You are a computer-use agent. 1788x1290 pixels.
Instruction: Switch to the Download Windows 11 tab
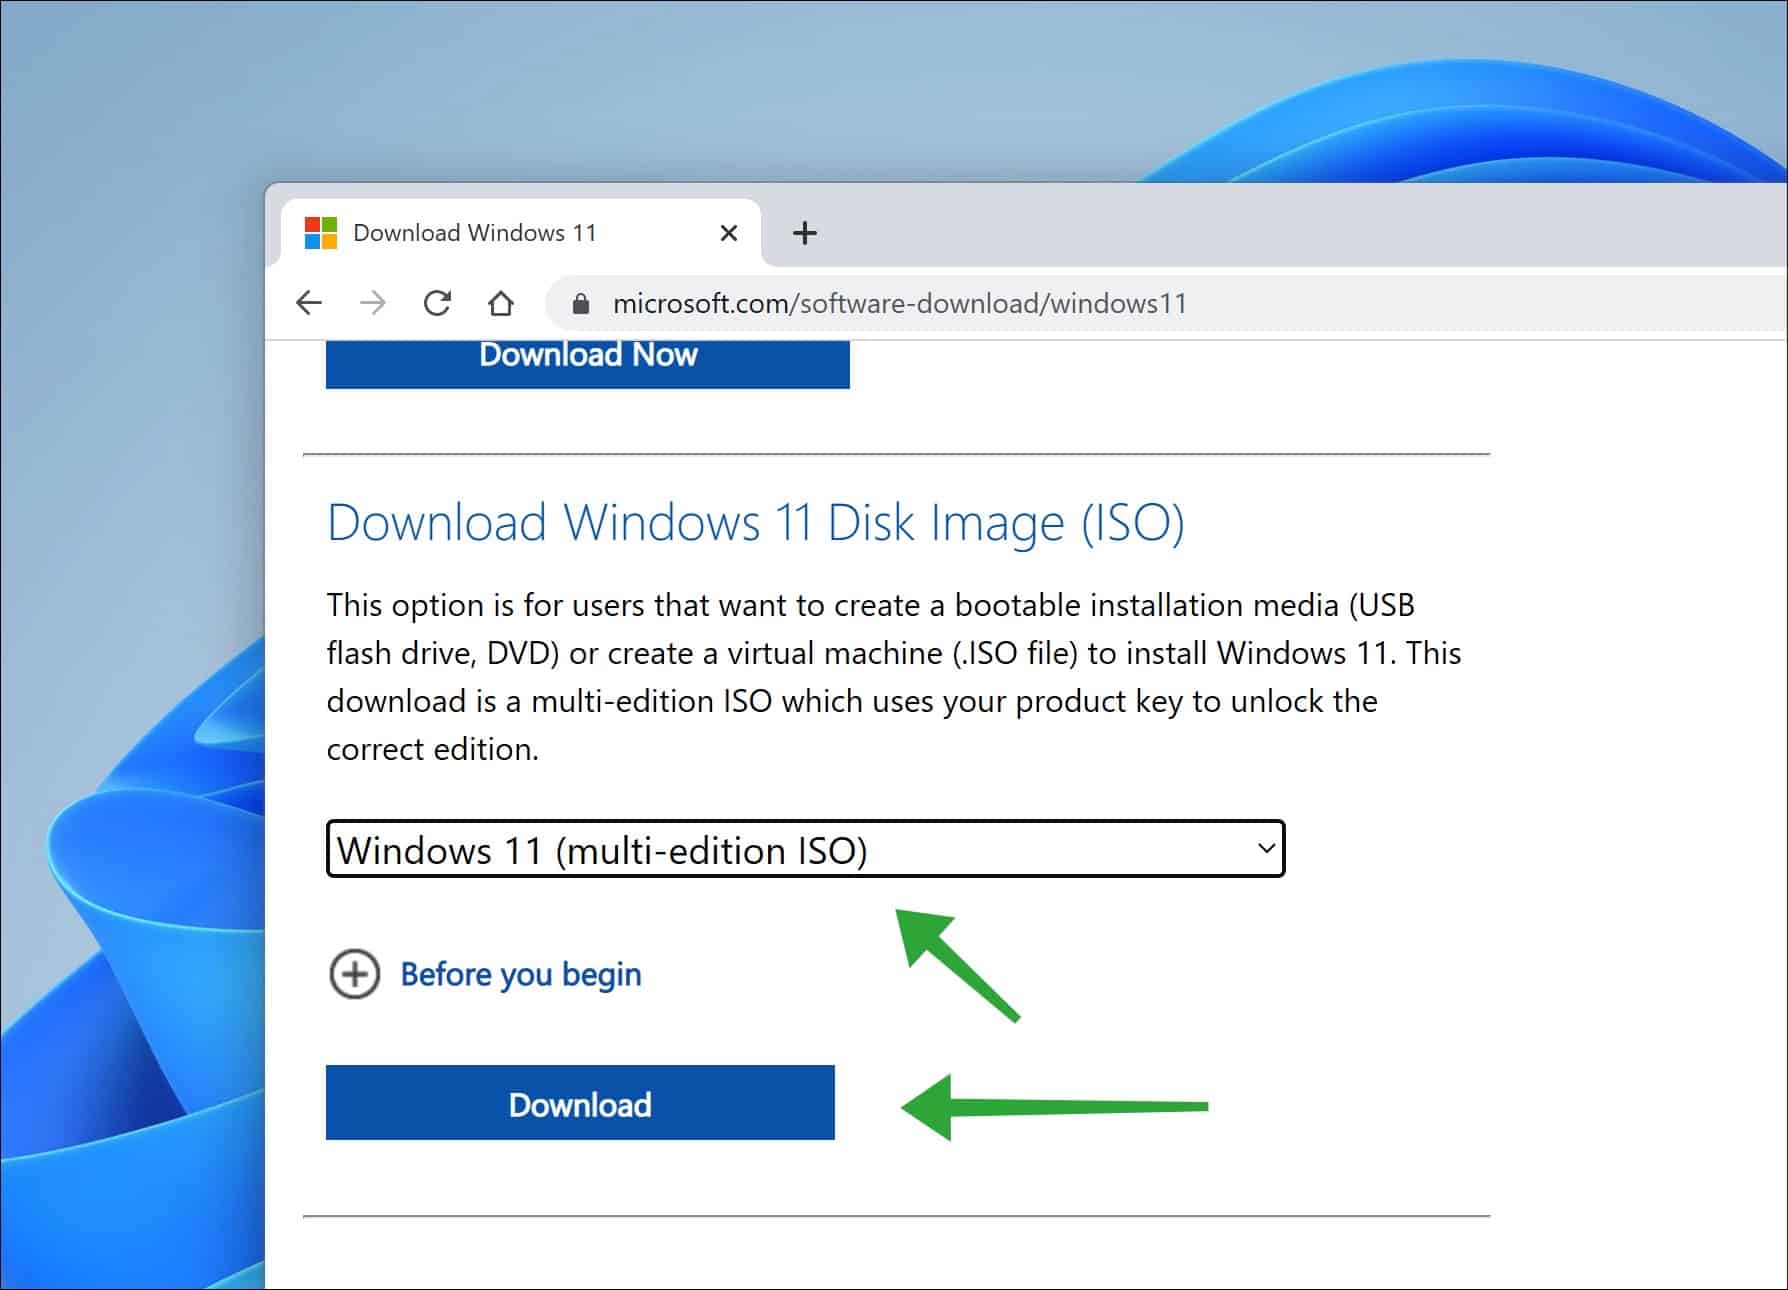tap(474, 232)
